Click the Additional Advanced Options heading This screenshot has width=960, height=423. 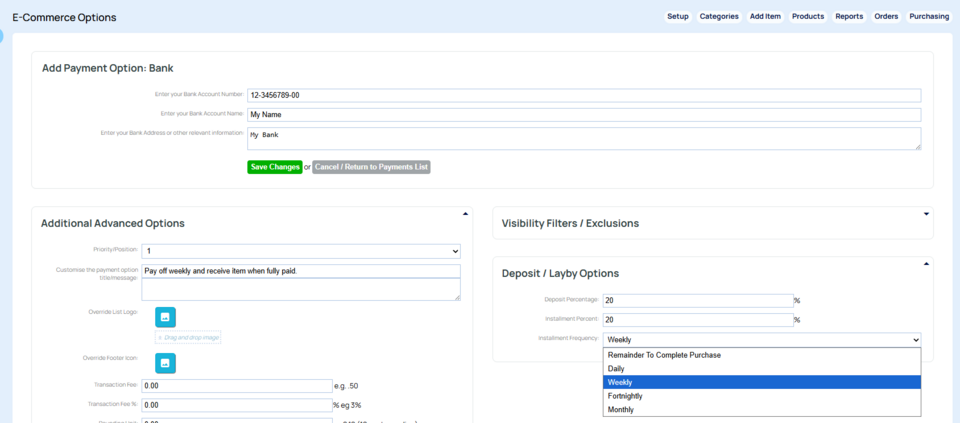[113, 223]
